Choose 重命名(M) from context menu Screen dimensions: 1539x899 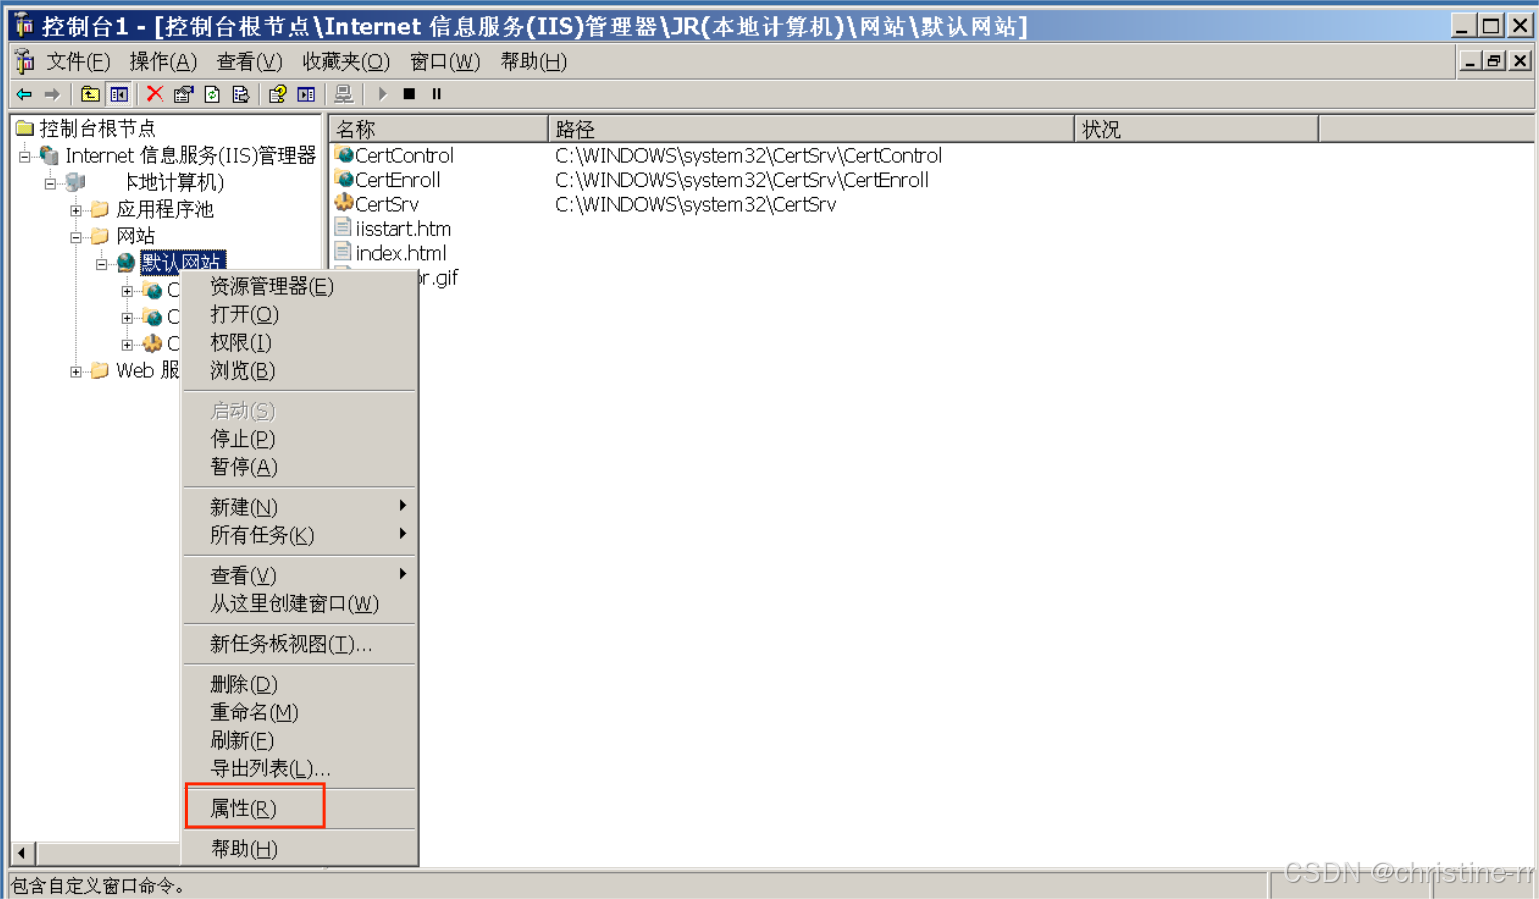click(299, 713)
